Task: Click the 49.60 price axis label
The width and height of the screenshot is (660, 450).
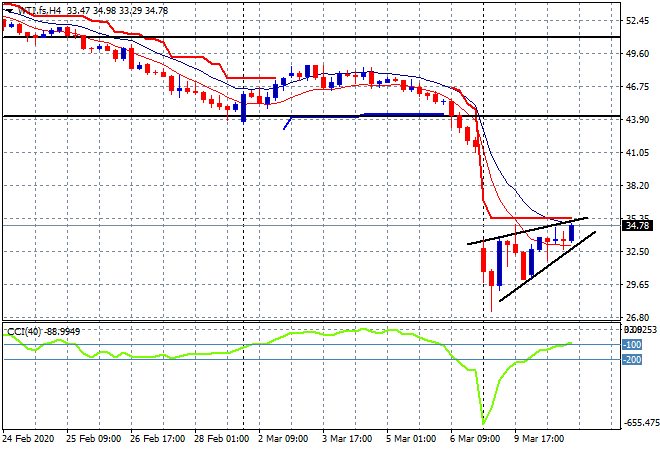Action: (x=637, y=53)
